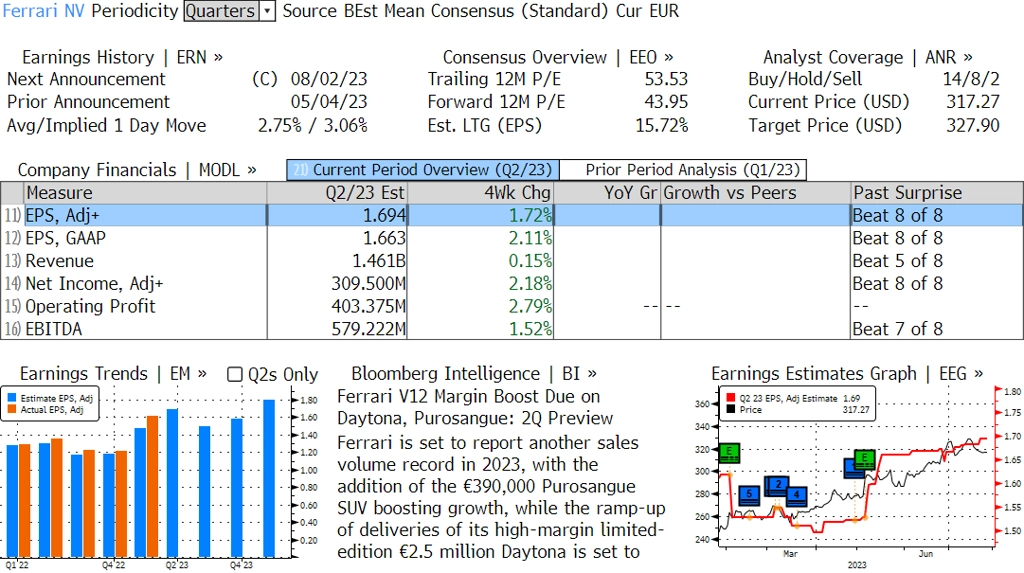Image resolution: width=1024 pixels, height=573 pixels.
Task: Click Buy/Hold/Sell value 14/8/2
Action: click(x=971, y=80)
